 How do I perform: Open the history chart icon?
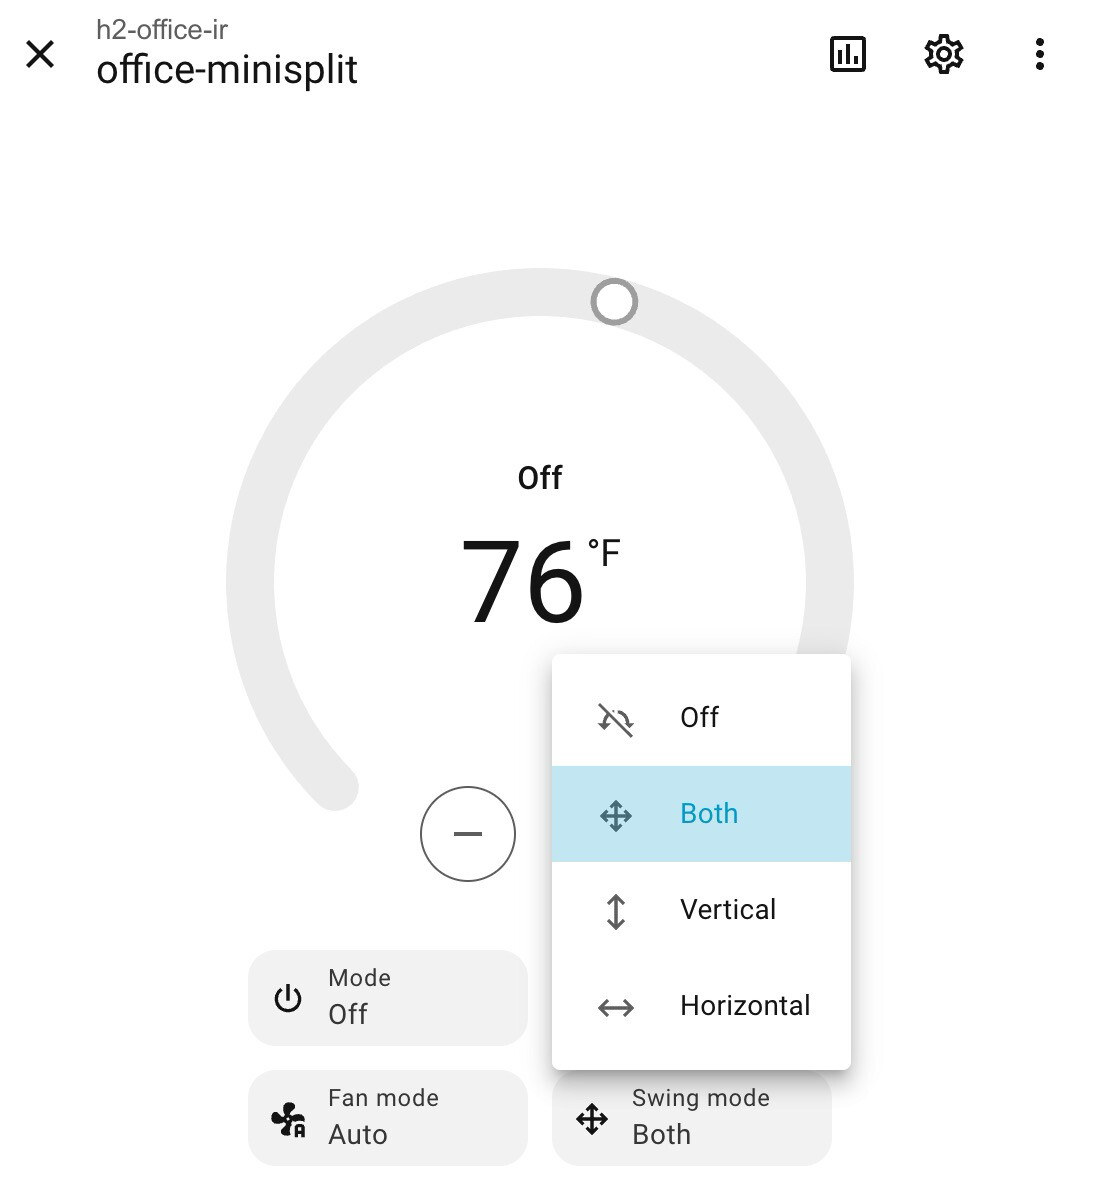847,54
